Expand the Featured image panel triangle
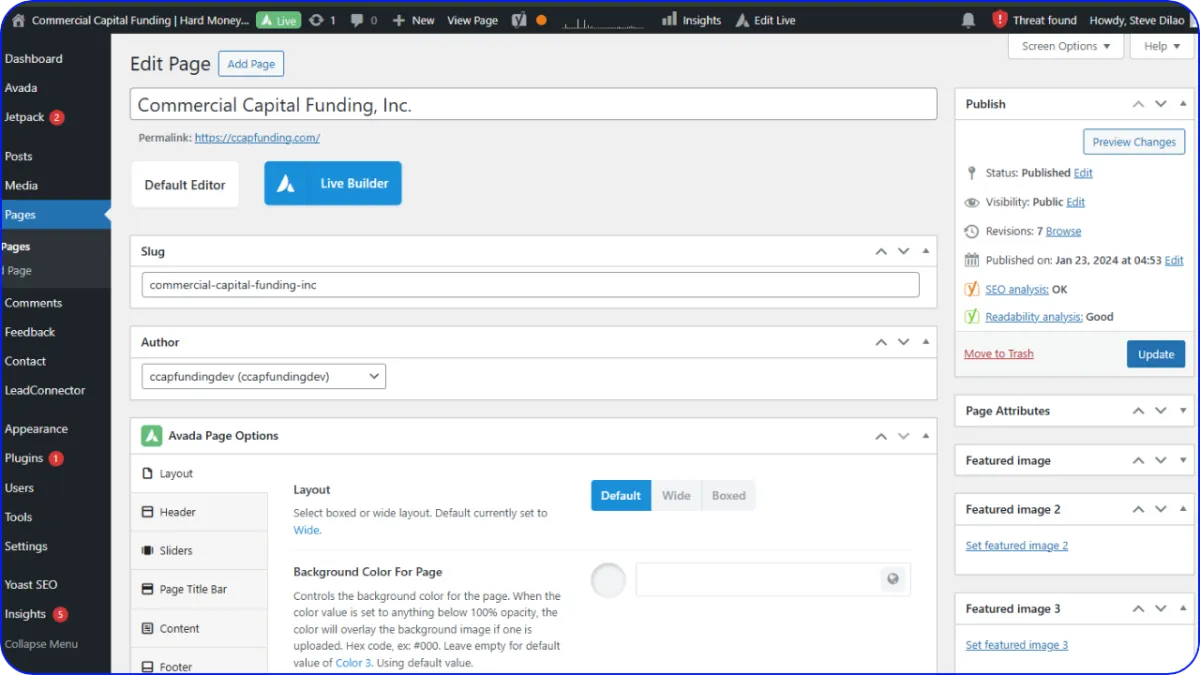Image resolution: width=1200 pixels, height=675 pixels. pos(1183,461)
